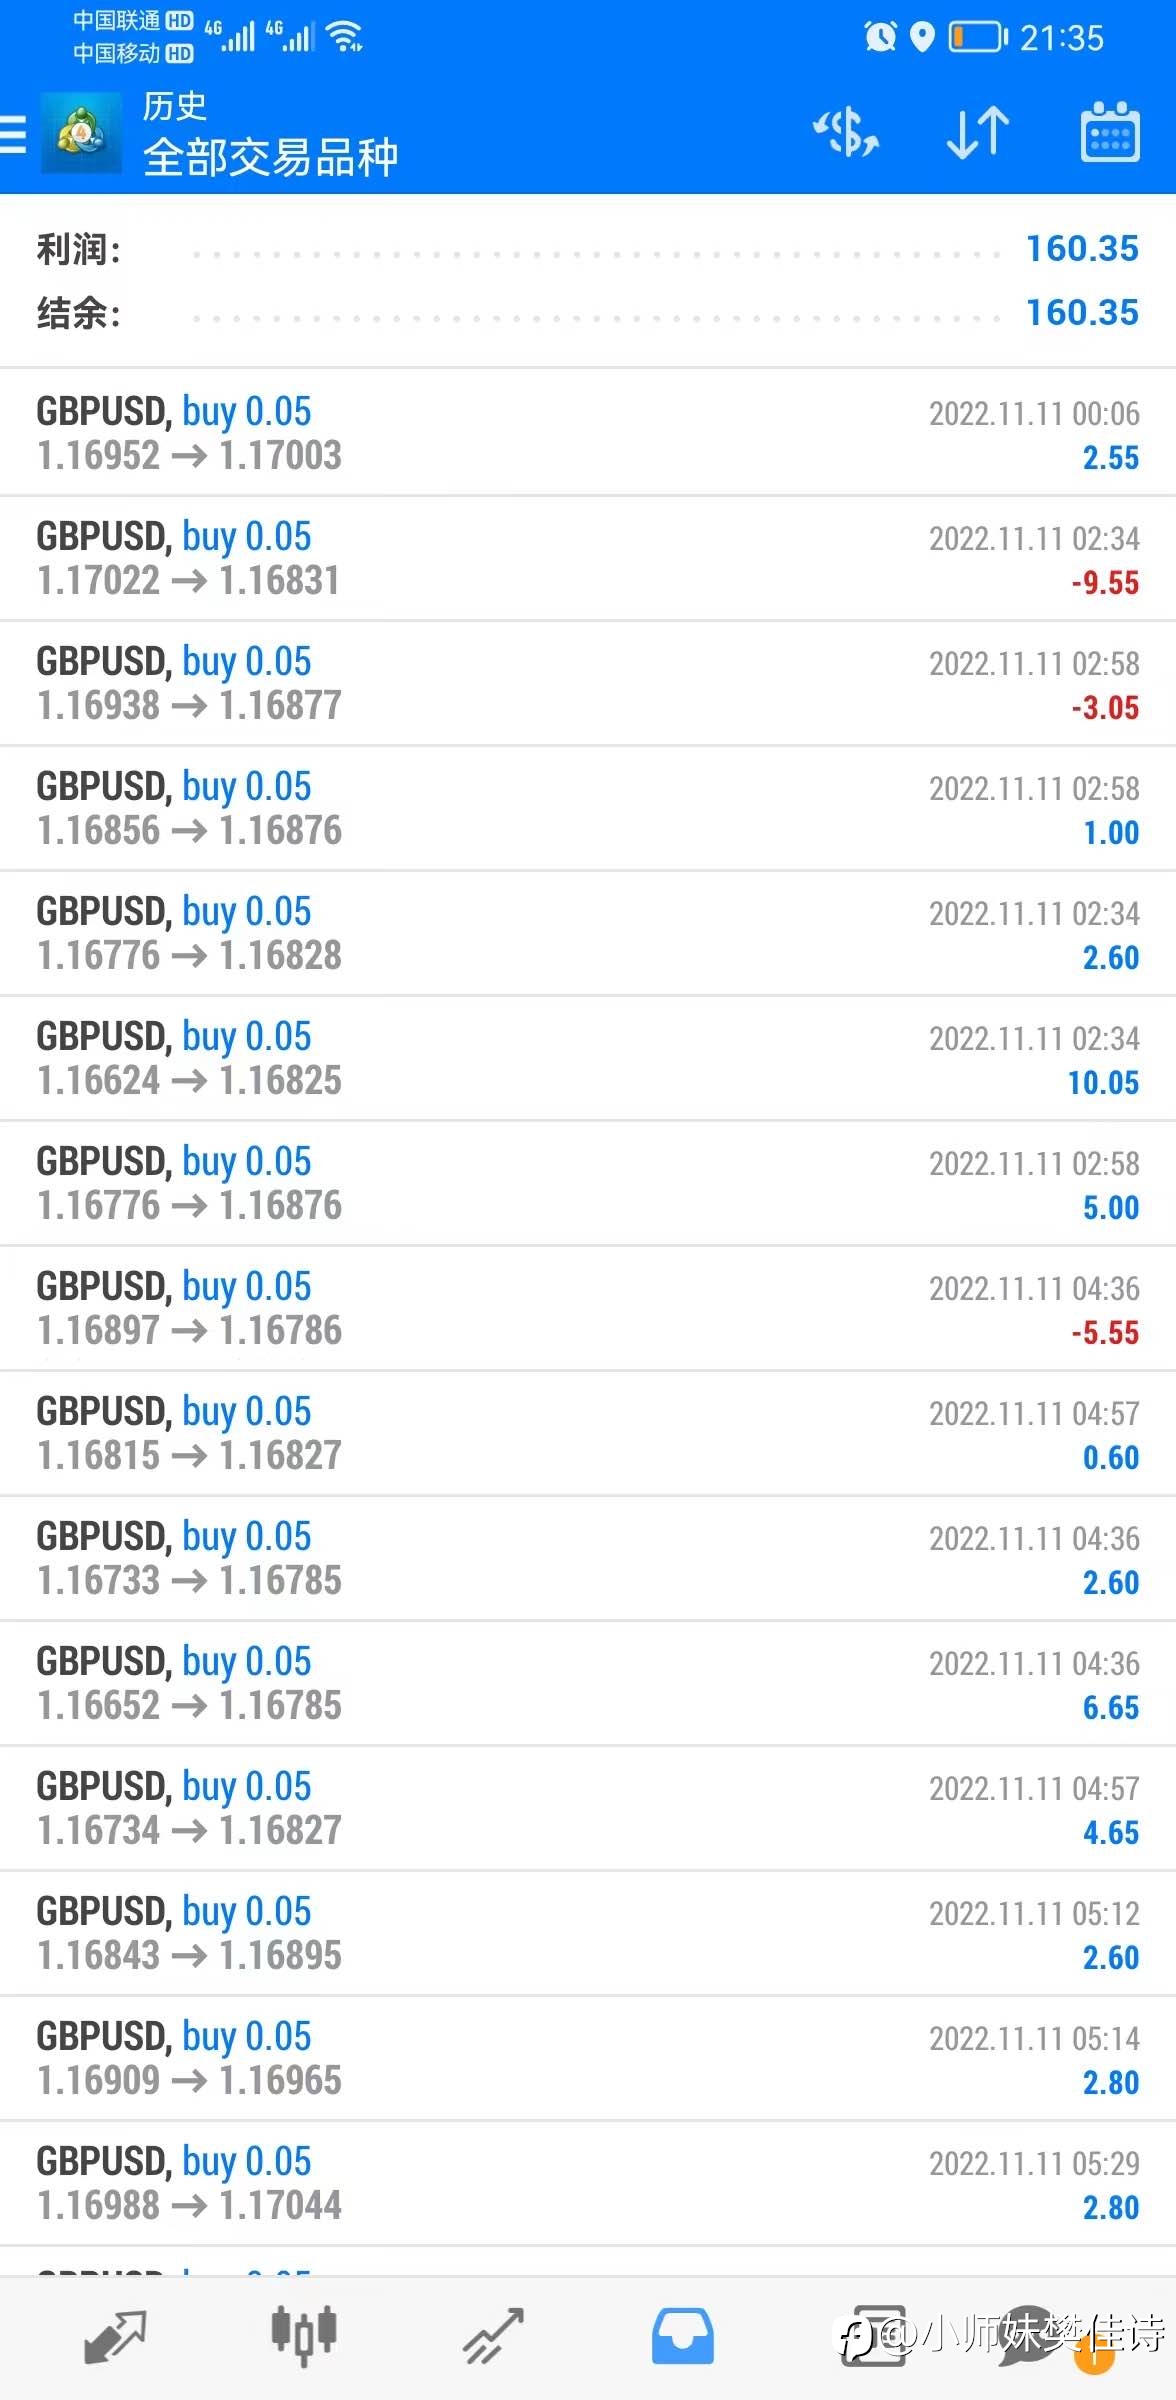Open the GBPUSD trade closed at 05:29
The width and height of the screenshot is (1176, 2400).
(x=588, y=2183)
